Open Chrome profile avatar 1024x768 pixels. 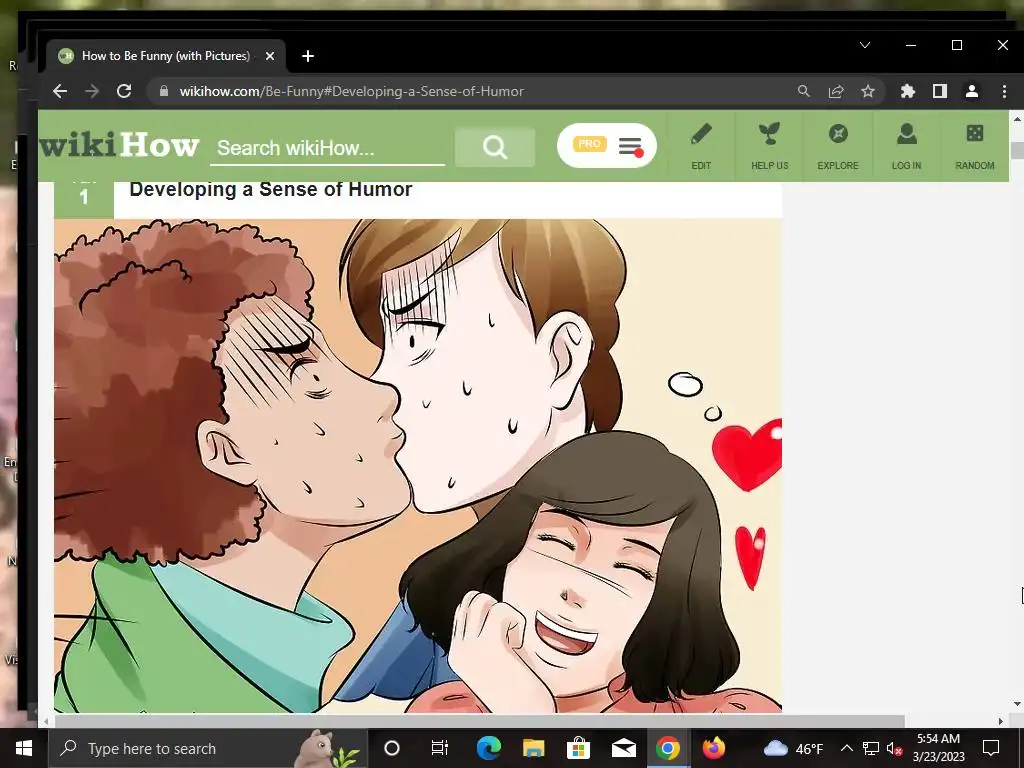pyautogui.click(x=972, y=91)
